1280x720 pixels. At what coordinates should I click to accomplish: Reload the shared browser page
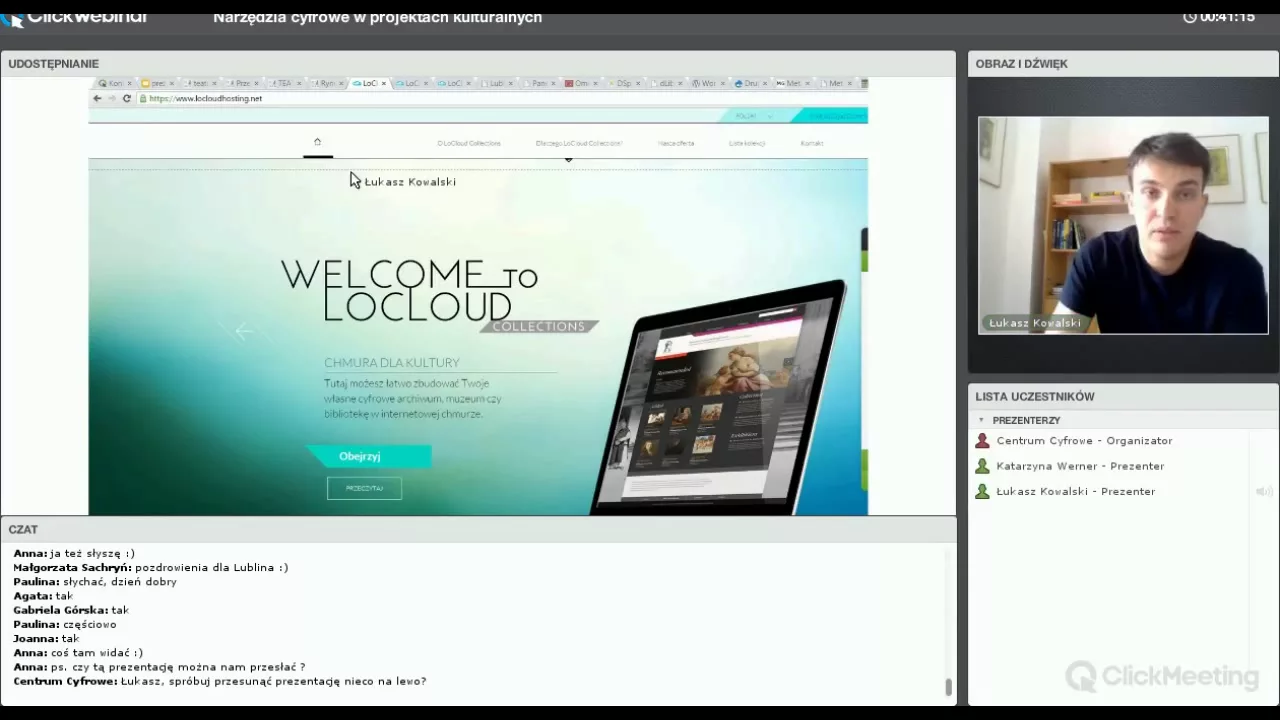[127, 98]
